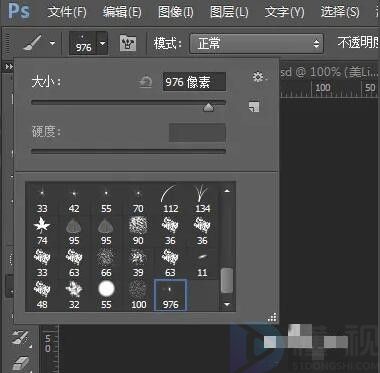Select the History Brush tool in toolbar
Viewport: 380px width, 373px height.
[x=20, y=338]
